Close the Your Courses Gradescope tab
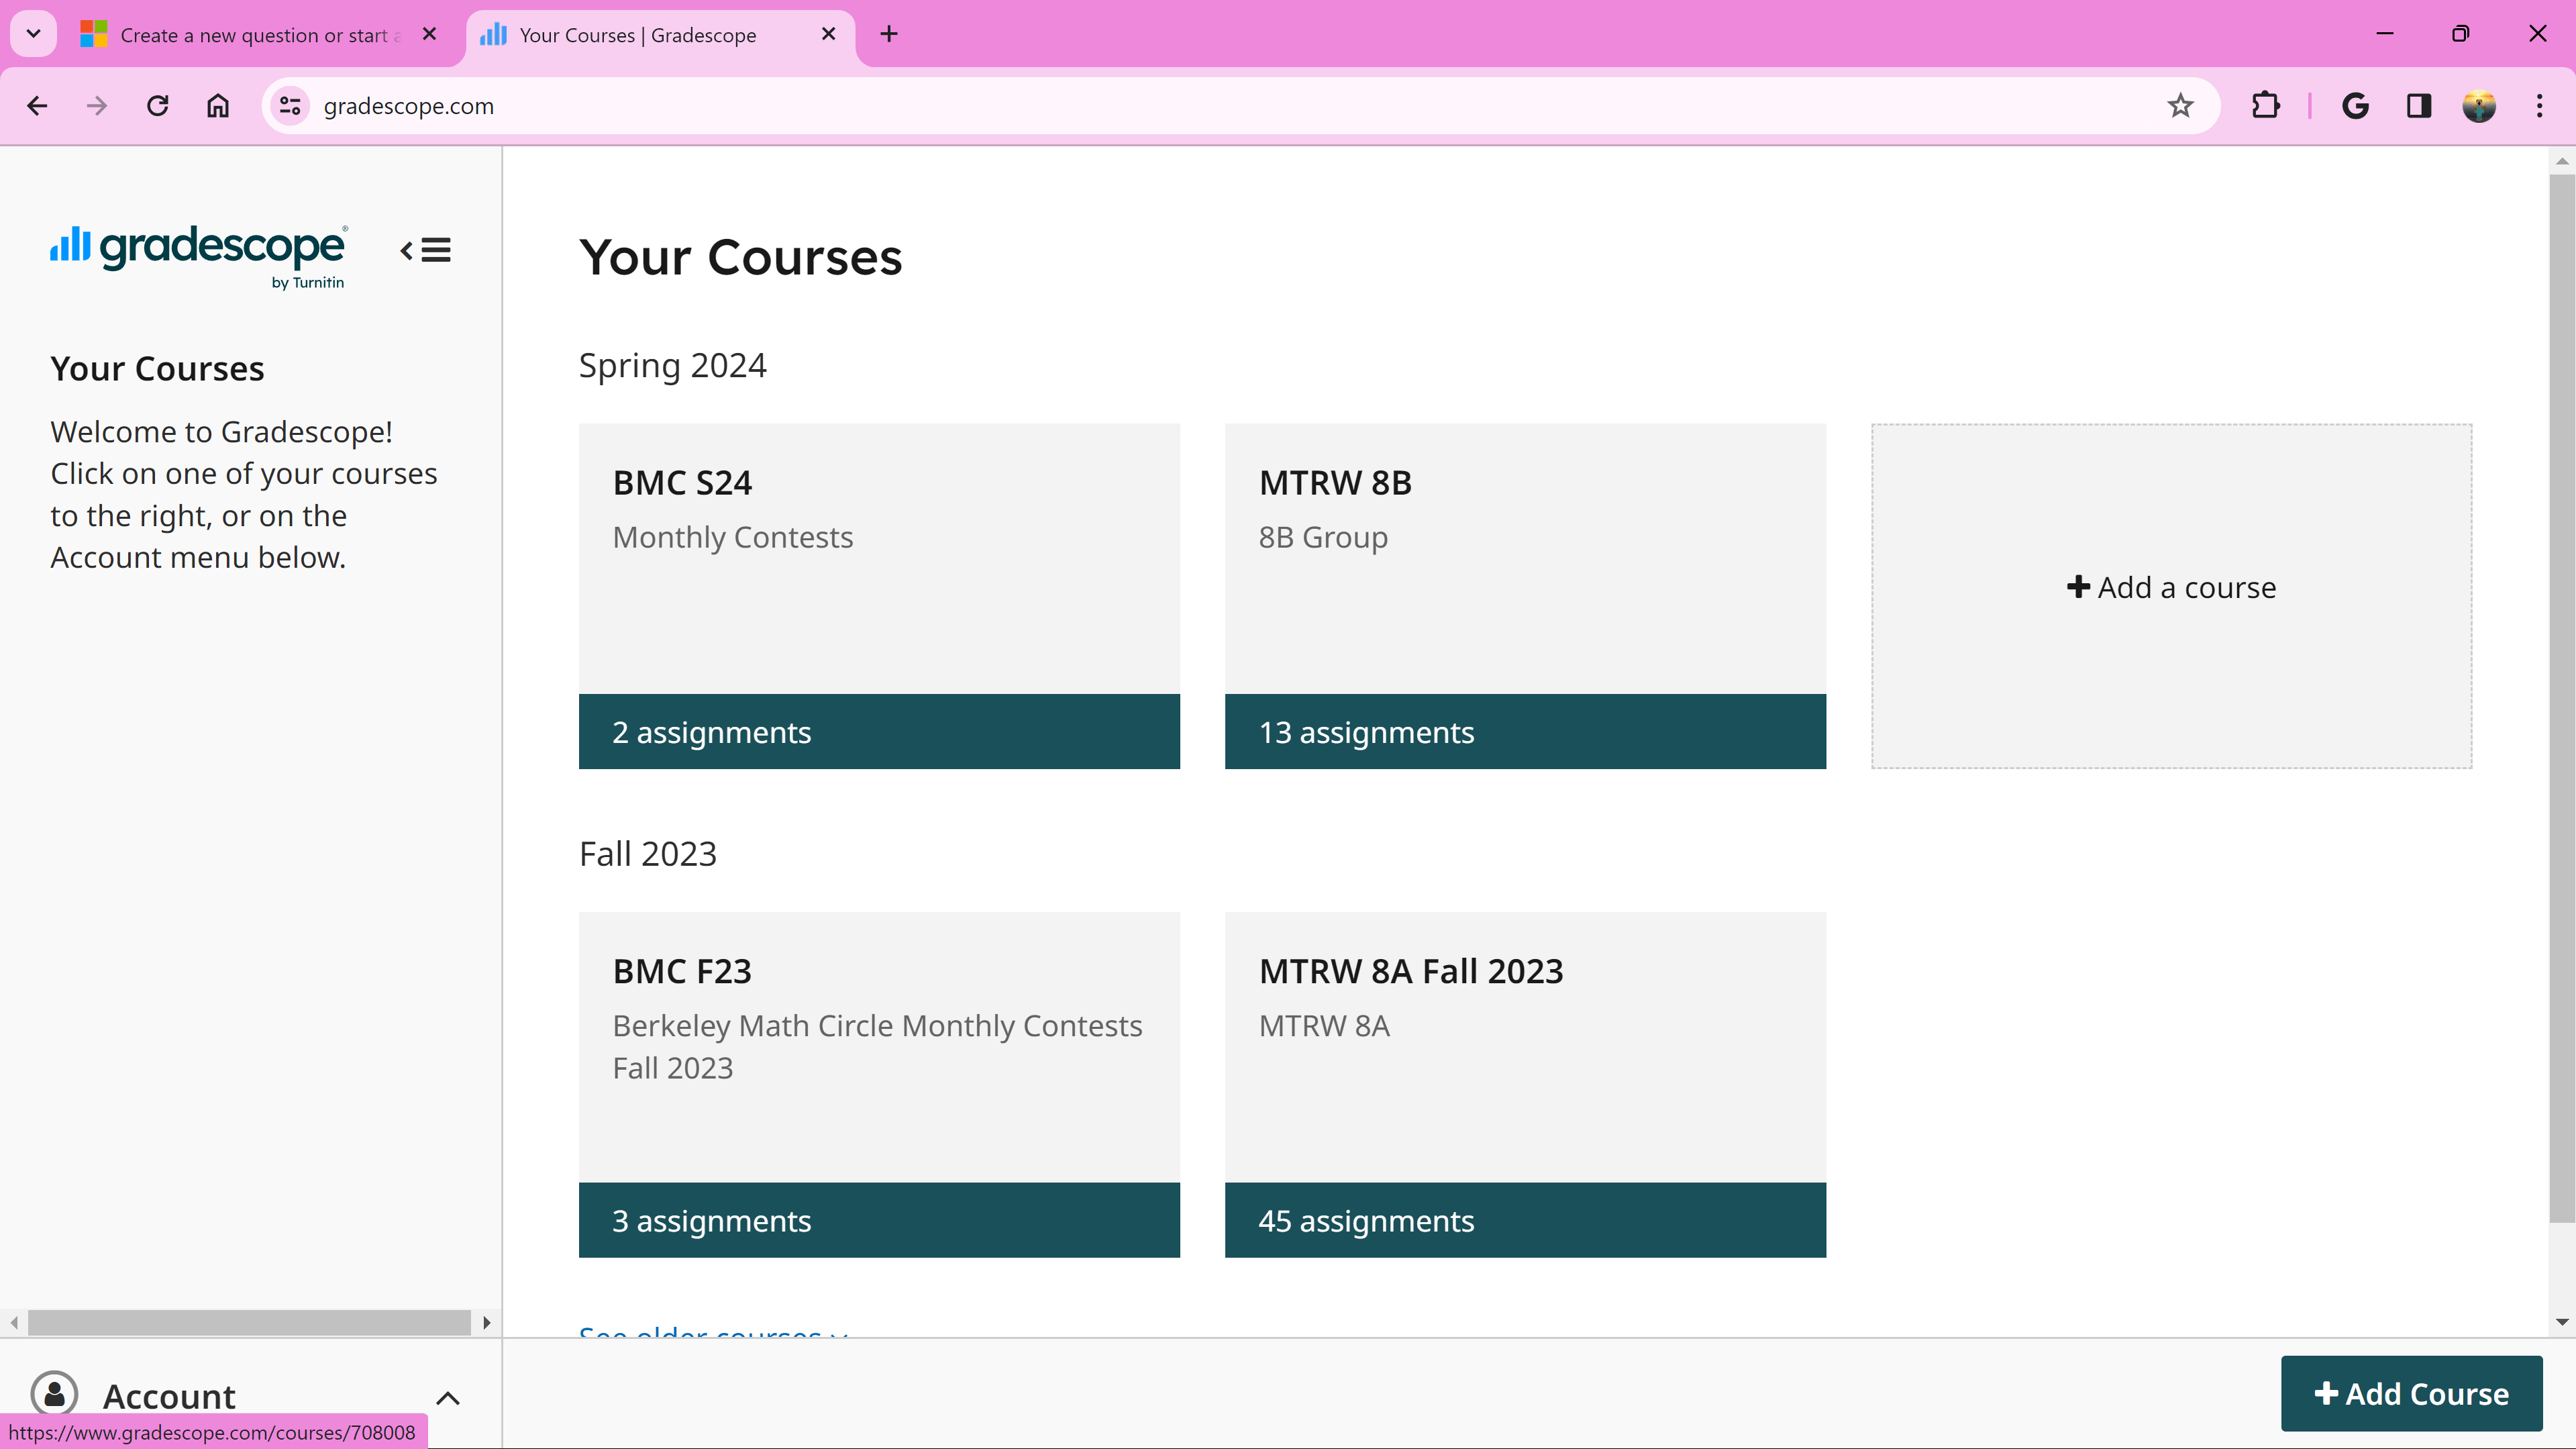The height and width of the screenshot is (1449, 2576). [828, 34]
